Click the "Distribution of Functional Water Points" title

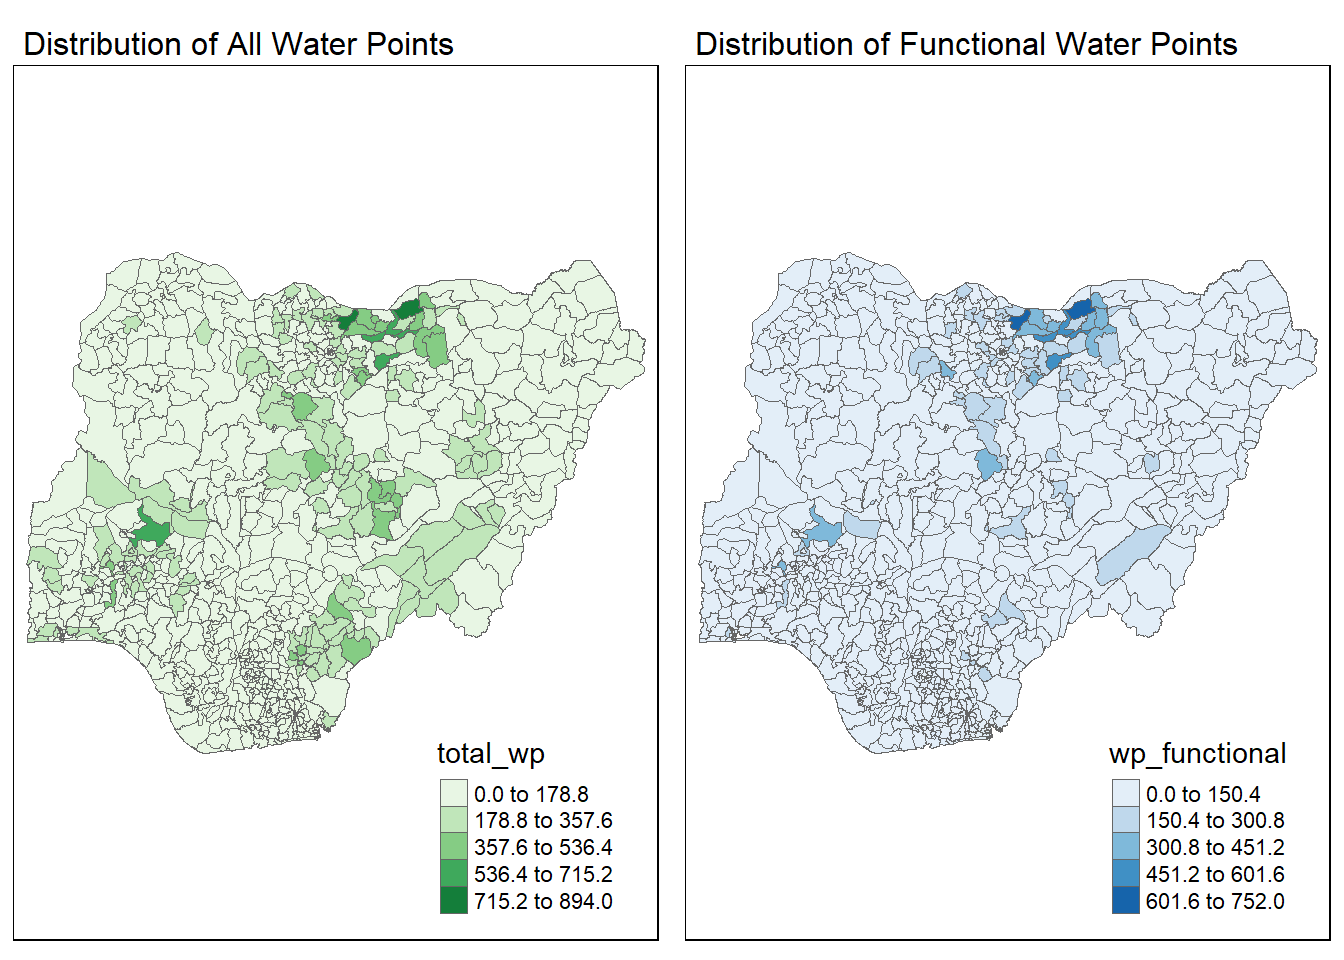[x=966, y=45]
